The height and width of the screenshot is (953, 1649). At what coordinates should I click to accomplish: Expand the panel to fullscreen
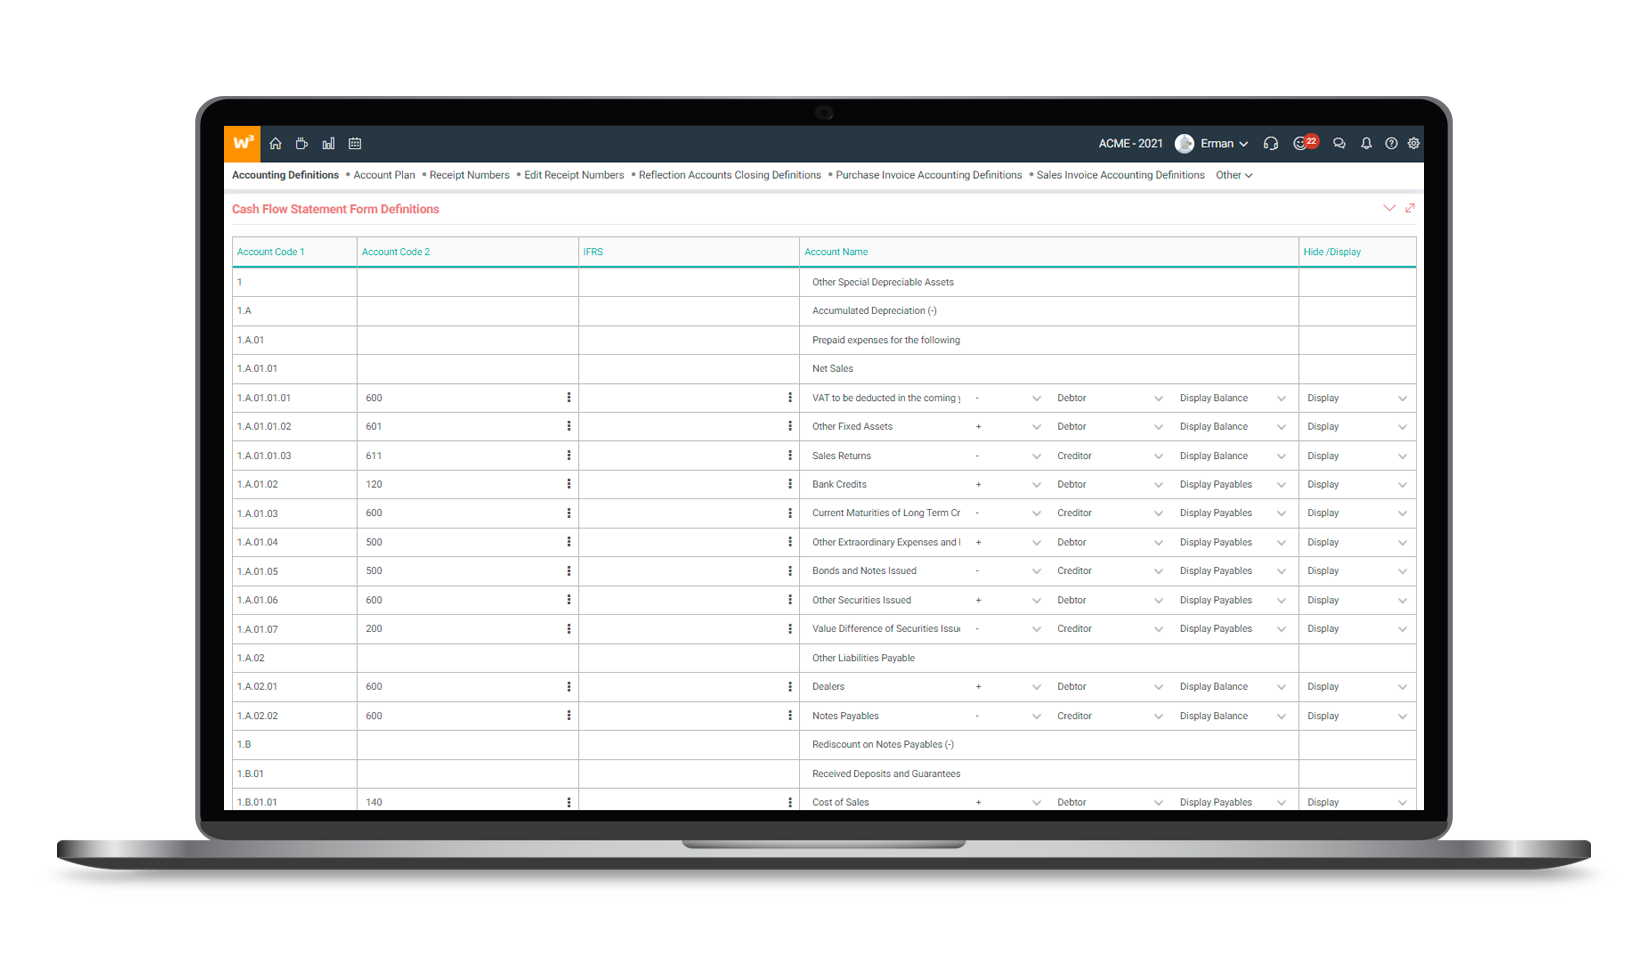click(1410, 208)
